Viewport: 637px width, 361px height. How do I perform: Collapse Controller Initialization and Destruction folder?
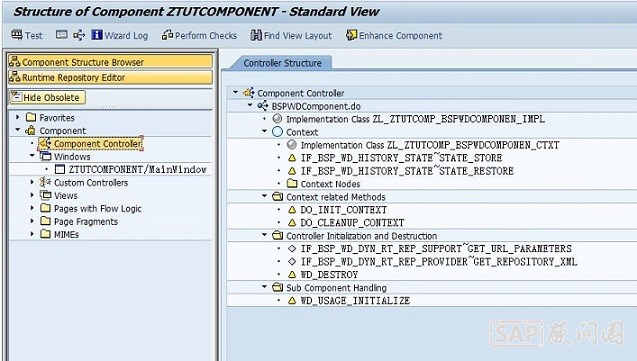(x=264, y=235)
